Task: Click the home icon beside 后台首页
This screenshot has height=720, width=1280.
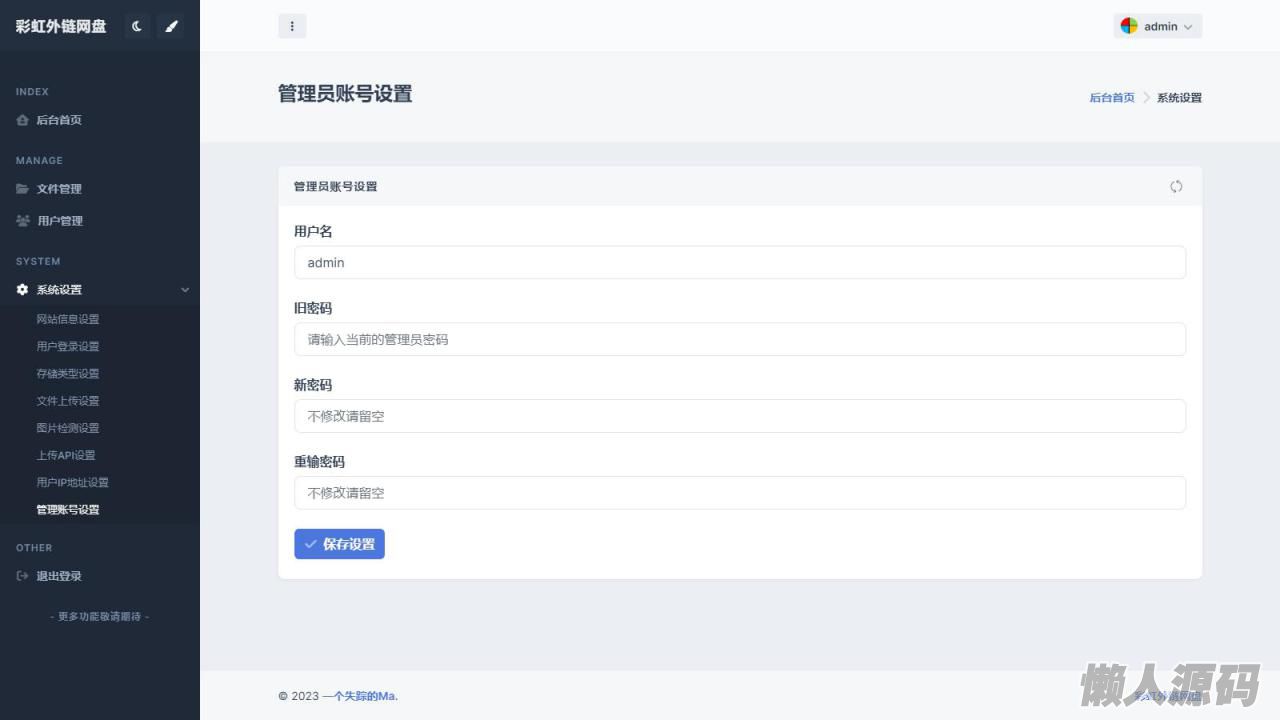Action: click(x=23, y=120)
